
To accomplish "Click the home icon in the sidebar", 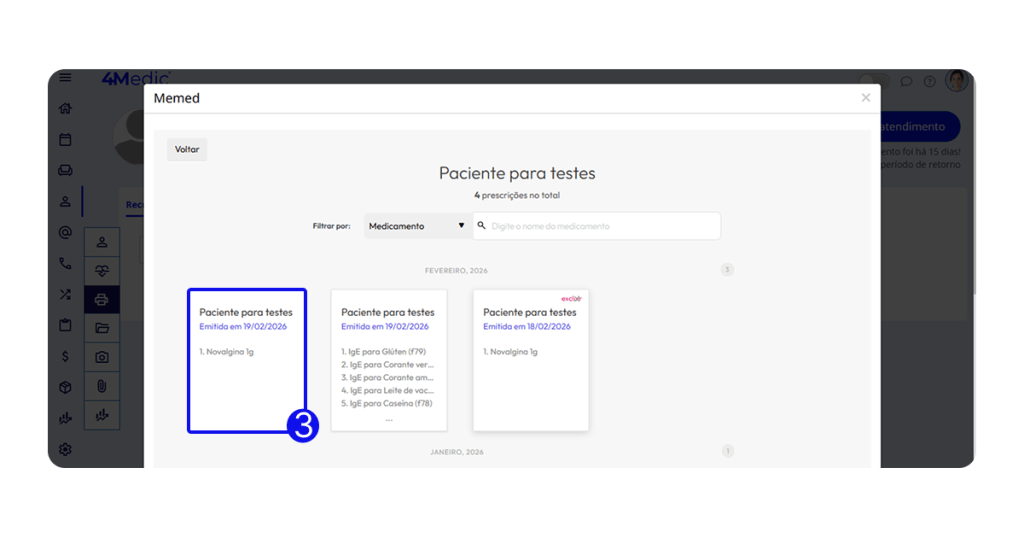I will 65,109.
